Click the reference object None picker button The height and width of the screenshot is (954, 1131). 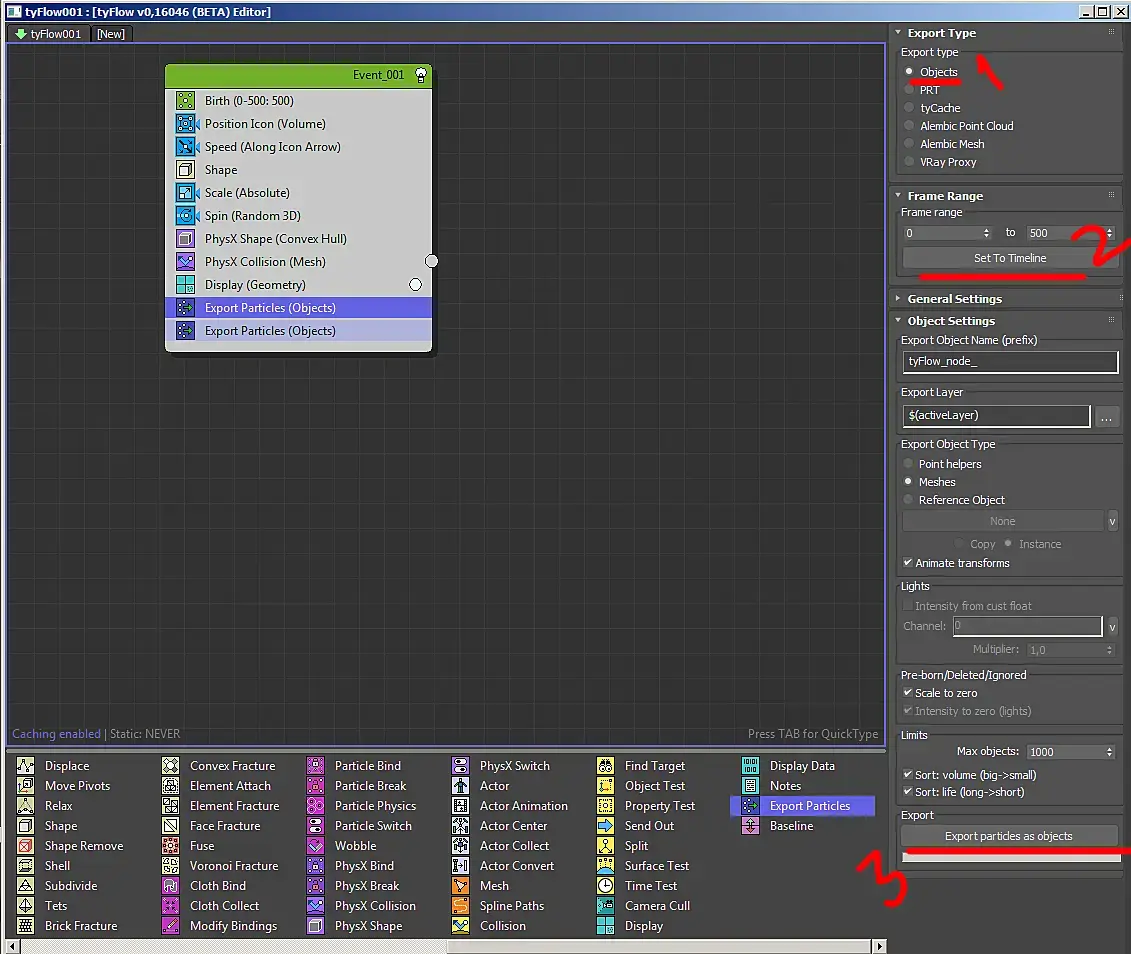coord(1003,521)
